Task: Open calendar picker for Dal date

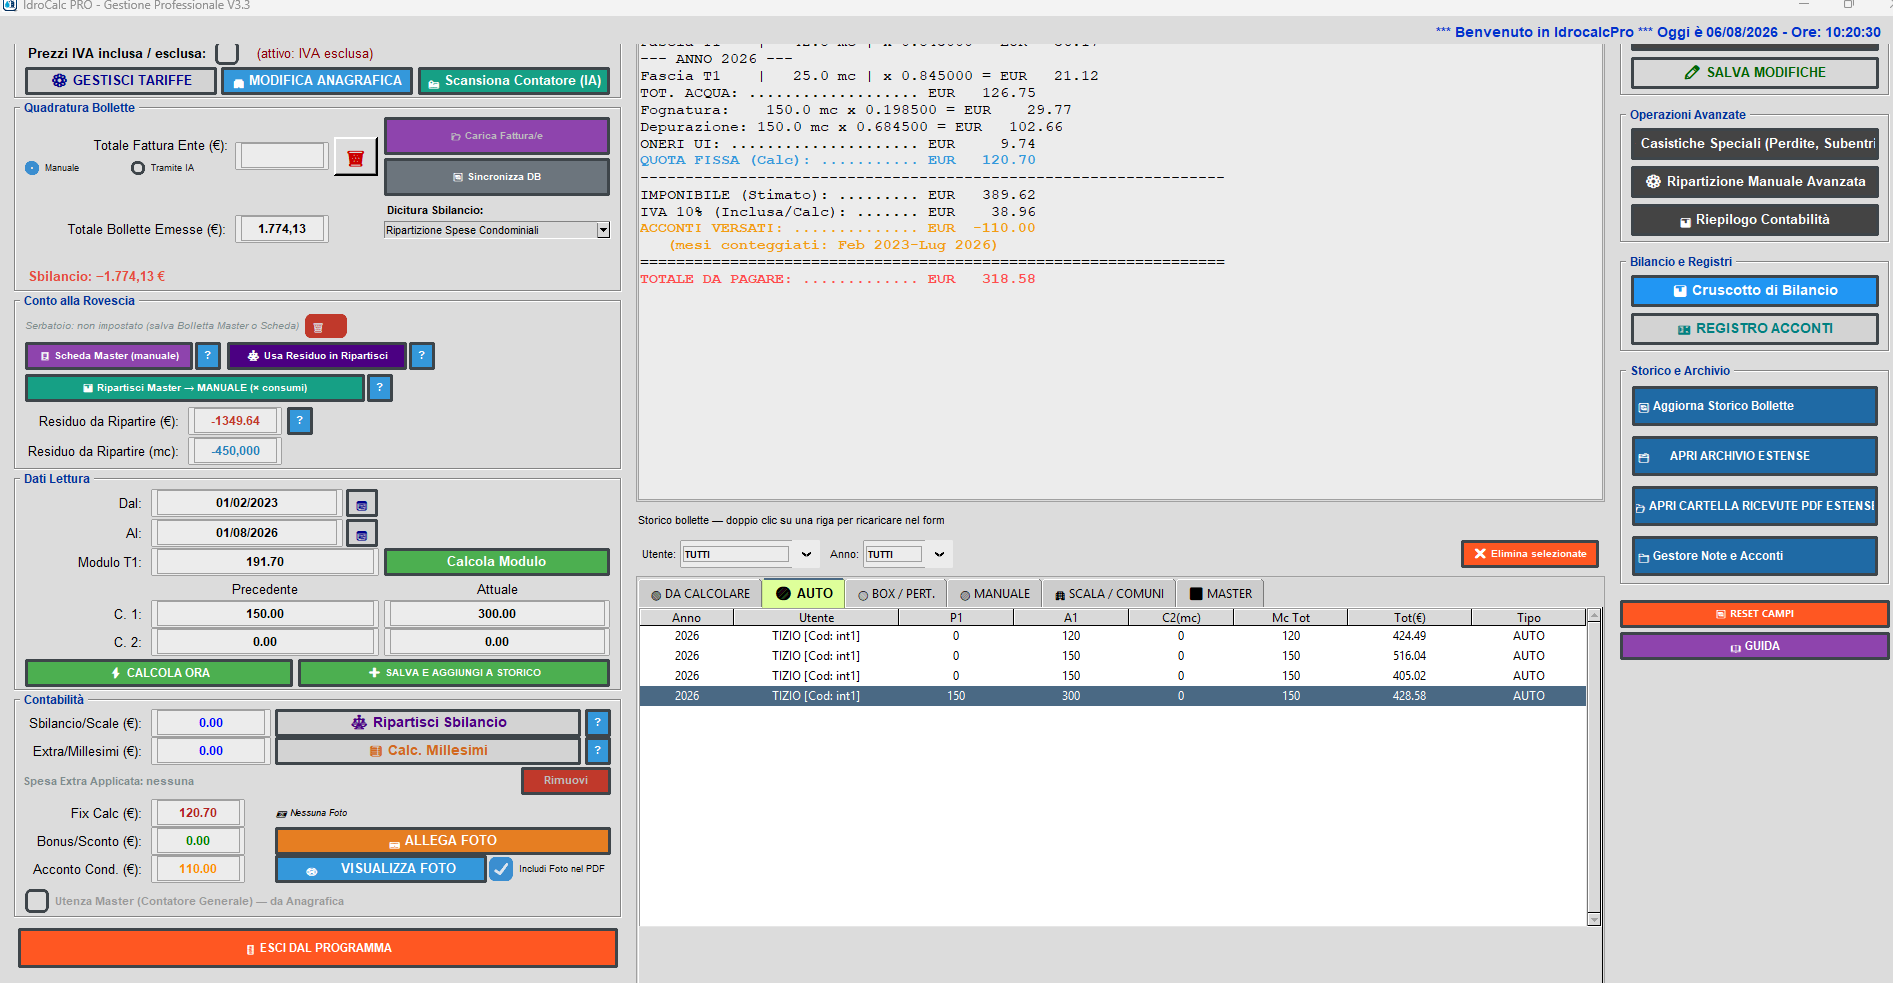Action: [361, 504]
